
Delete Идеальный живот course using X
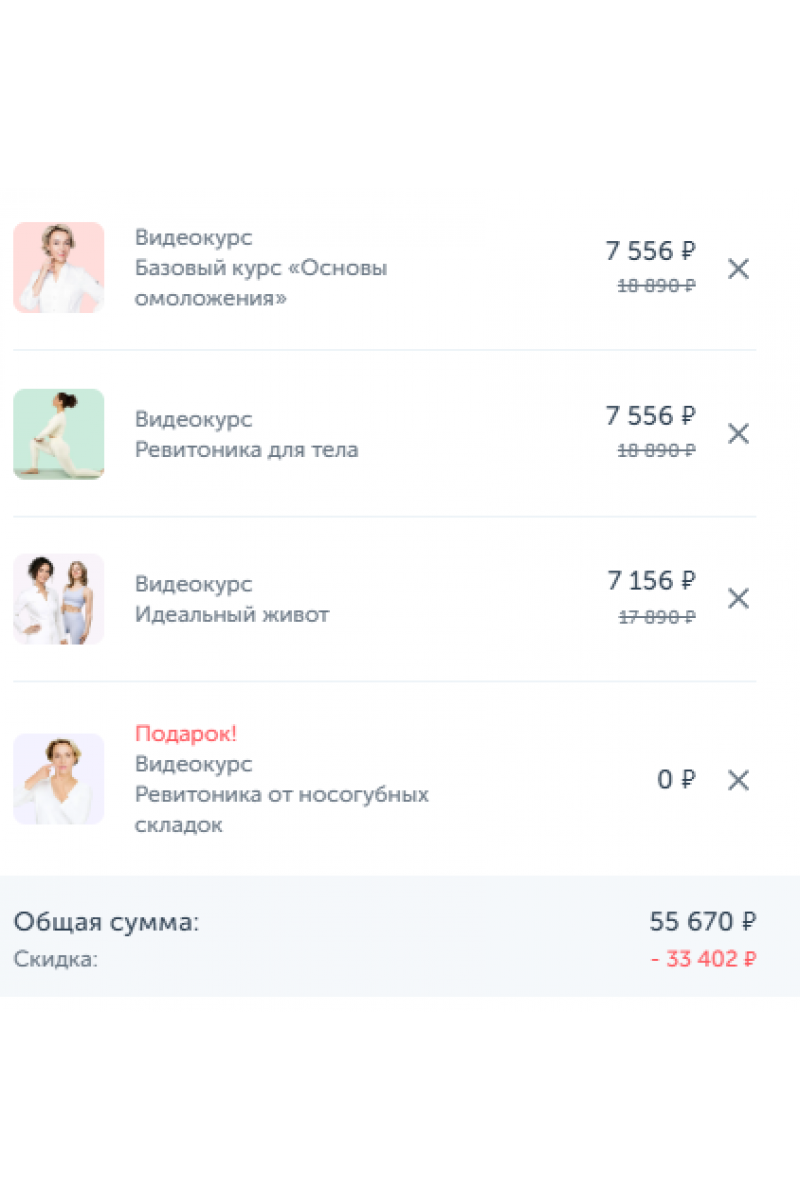pyautogui.click(x=738, y=599)
